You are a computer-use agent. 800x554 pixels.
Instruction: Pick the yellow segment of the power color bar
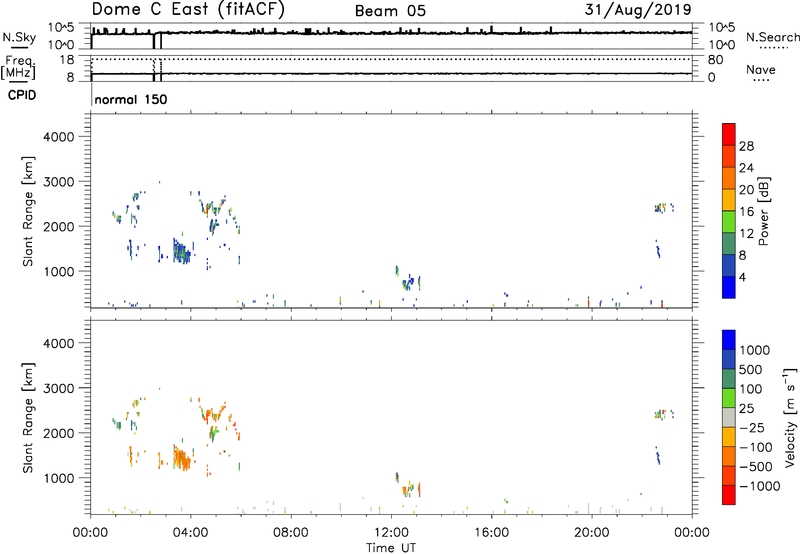click(729, 199)
